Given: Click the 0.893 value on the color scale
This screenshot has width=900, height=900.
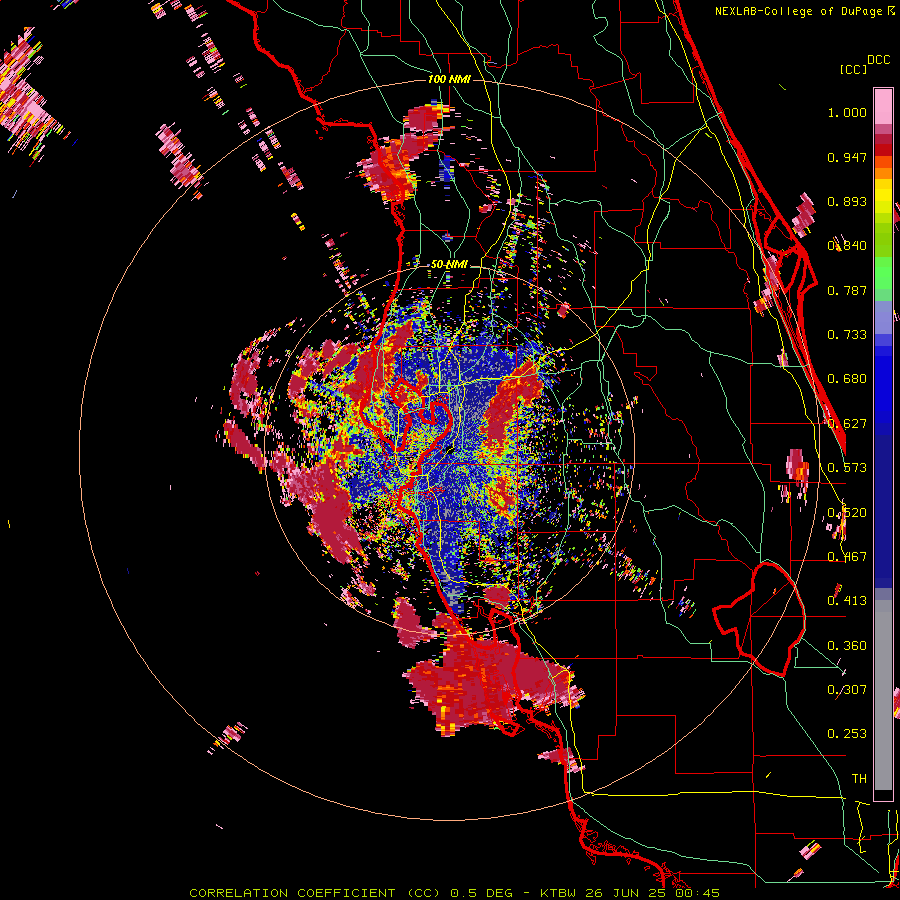Looking at the screenshot, I should coord(847,201).
